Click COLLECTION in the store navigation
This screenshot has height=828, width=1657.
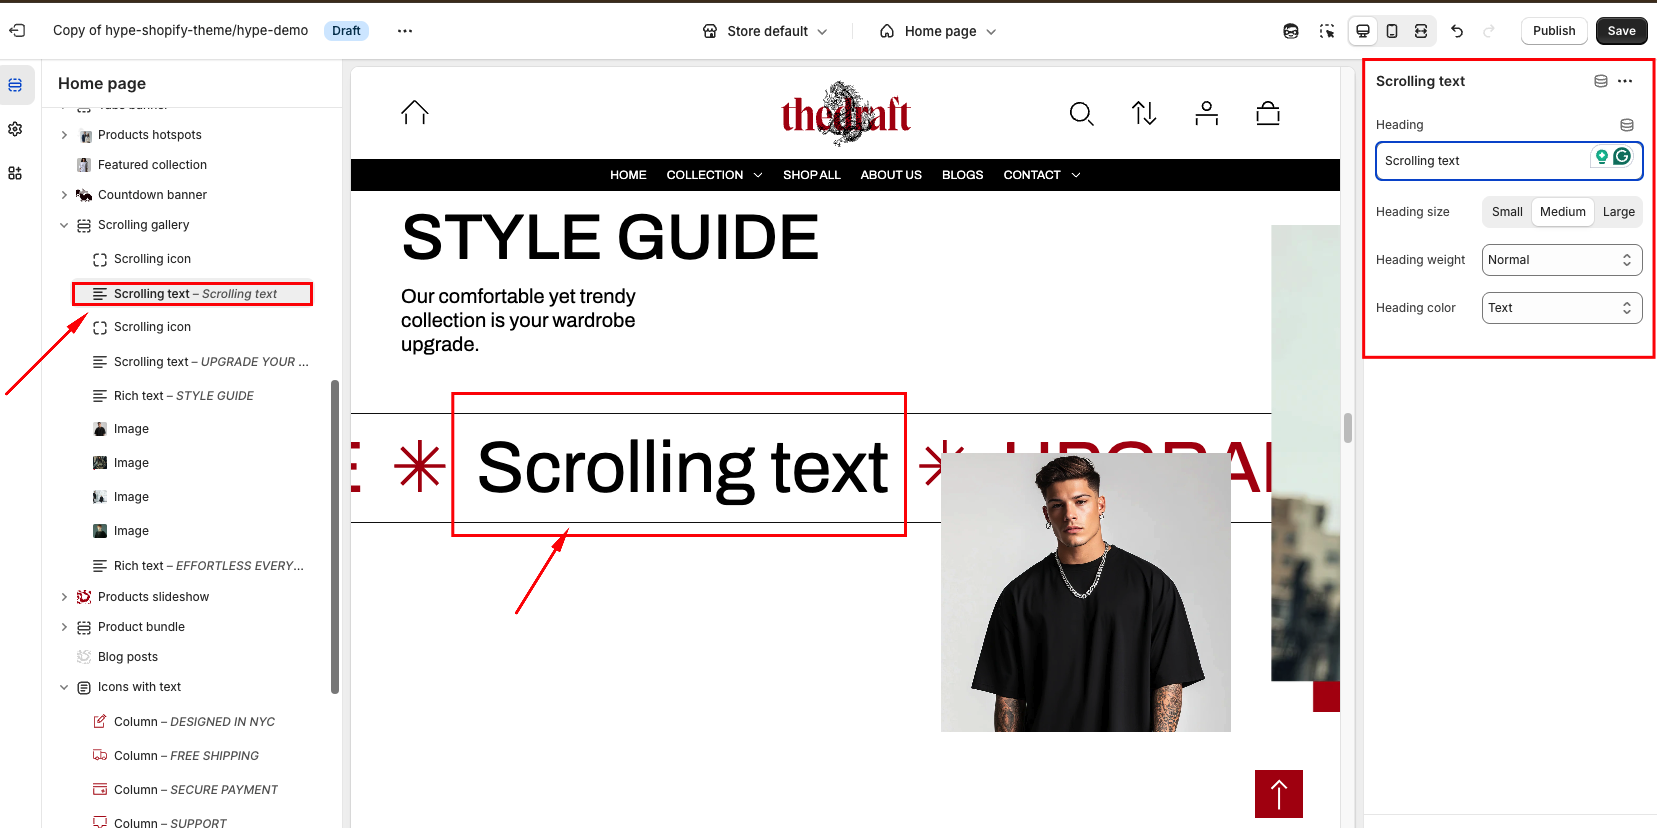pos(705,175)
